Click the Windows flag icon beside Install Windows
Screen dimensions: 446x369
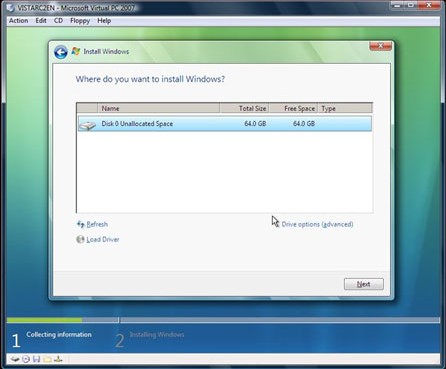tap(76, 51)
